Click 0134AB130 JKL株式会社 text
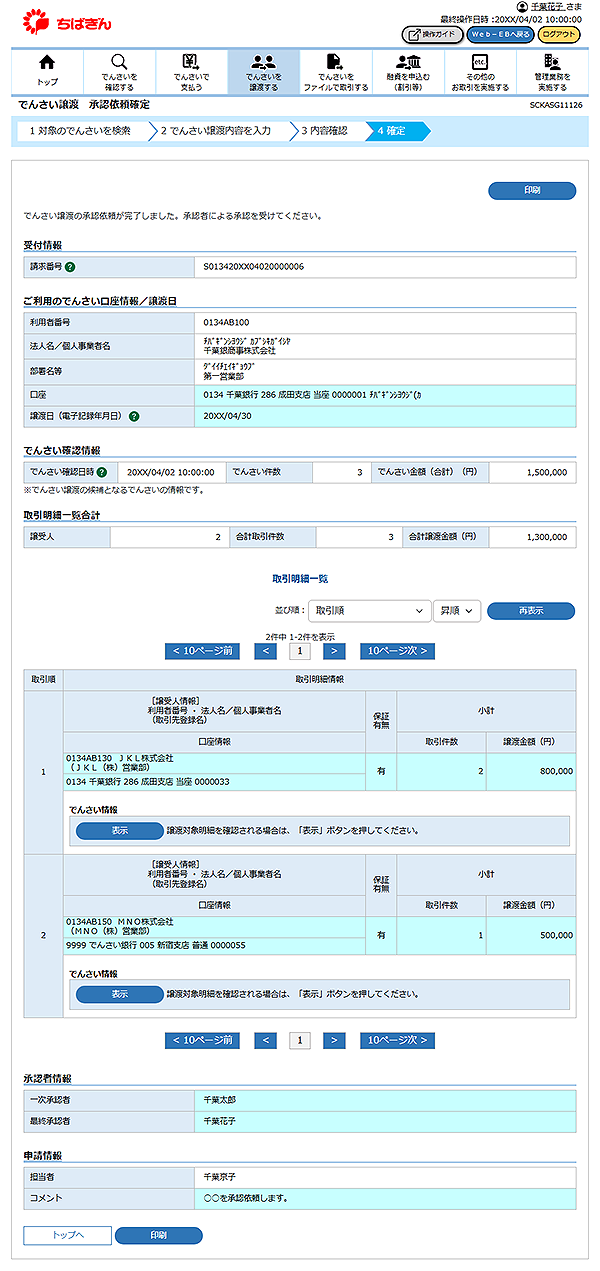The height and width of the screenshot is (1271, 600). [120, 758]
